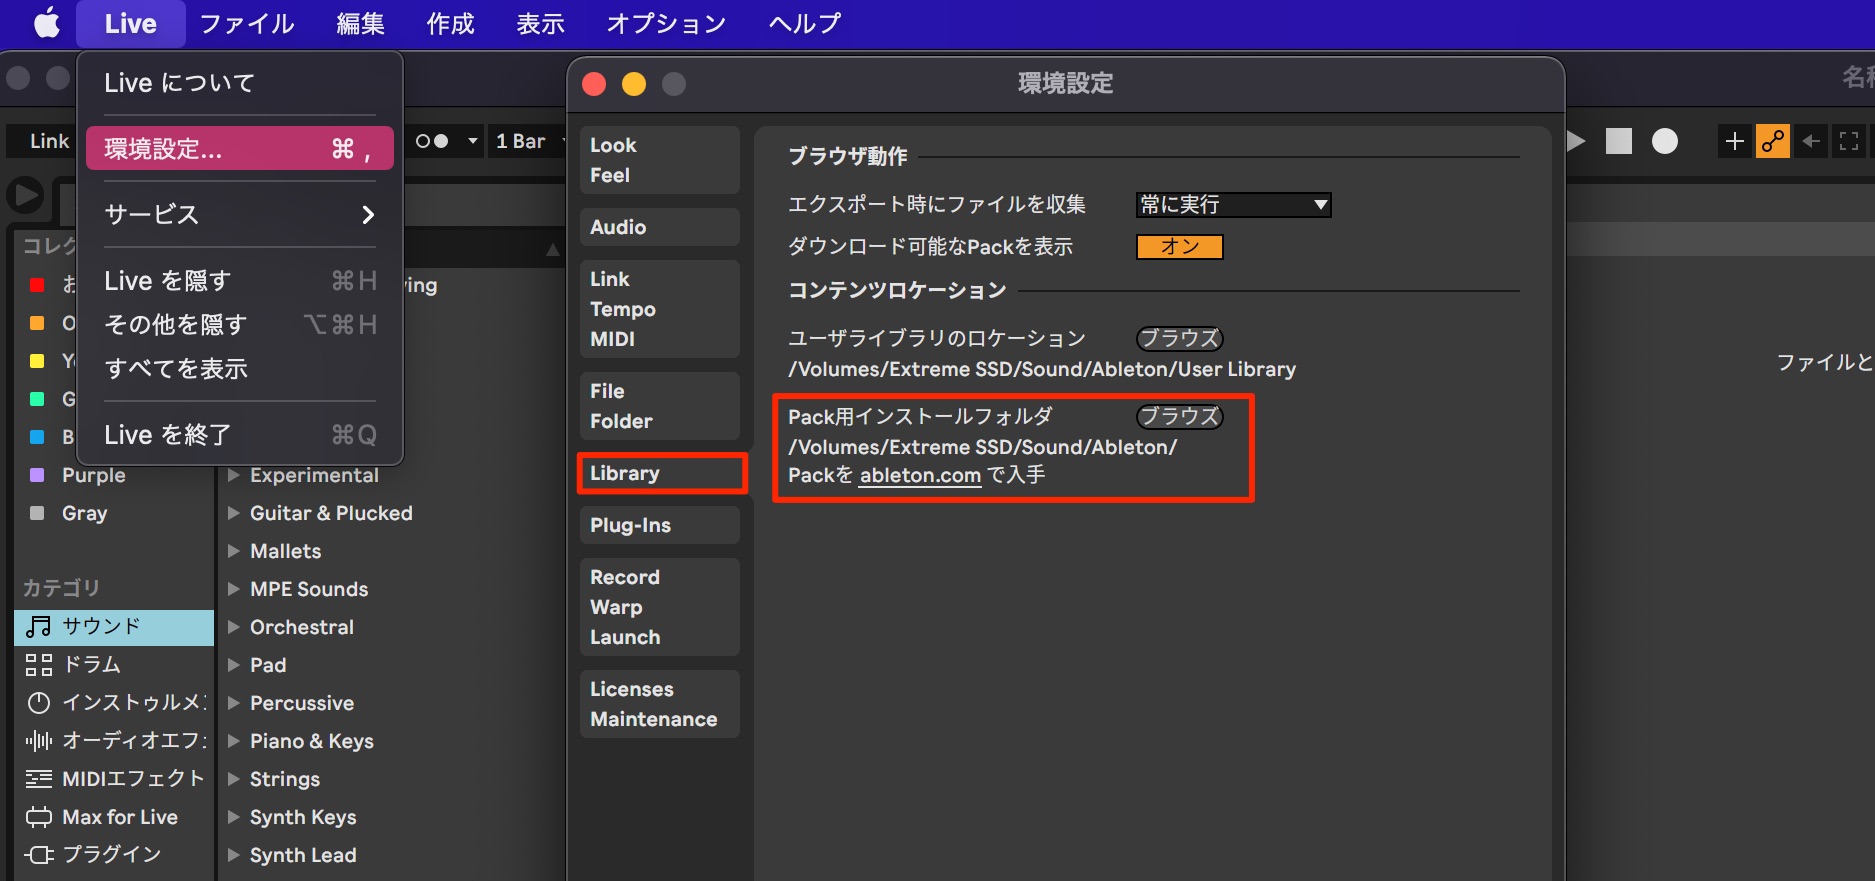The height and width of the screenshot is (881, 1875).
Task: Select the Green collection color tag
Action: pos(37,399)
